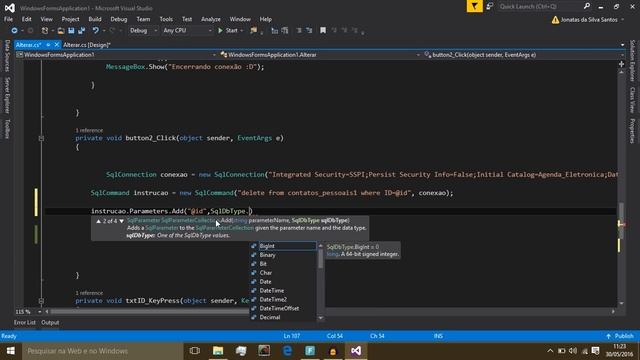Click the IntelliSense list scroll down arrow

tap(320, 318)
